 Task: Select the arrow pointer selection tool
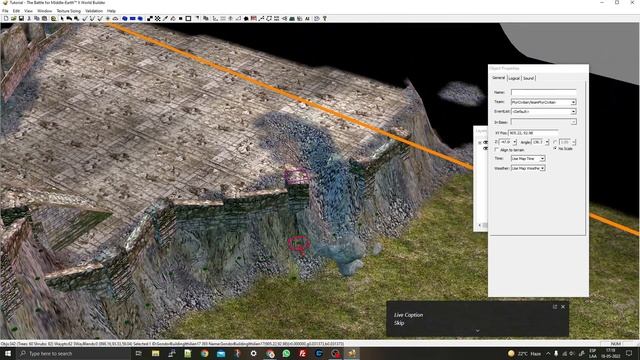62,18
